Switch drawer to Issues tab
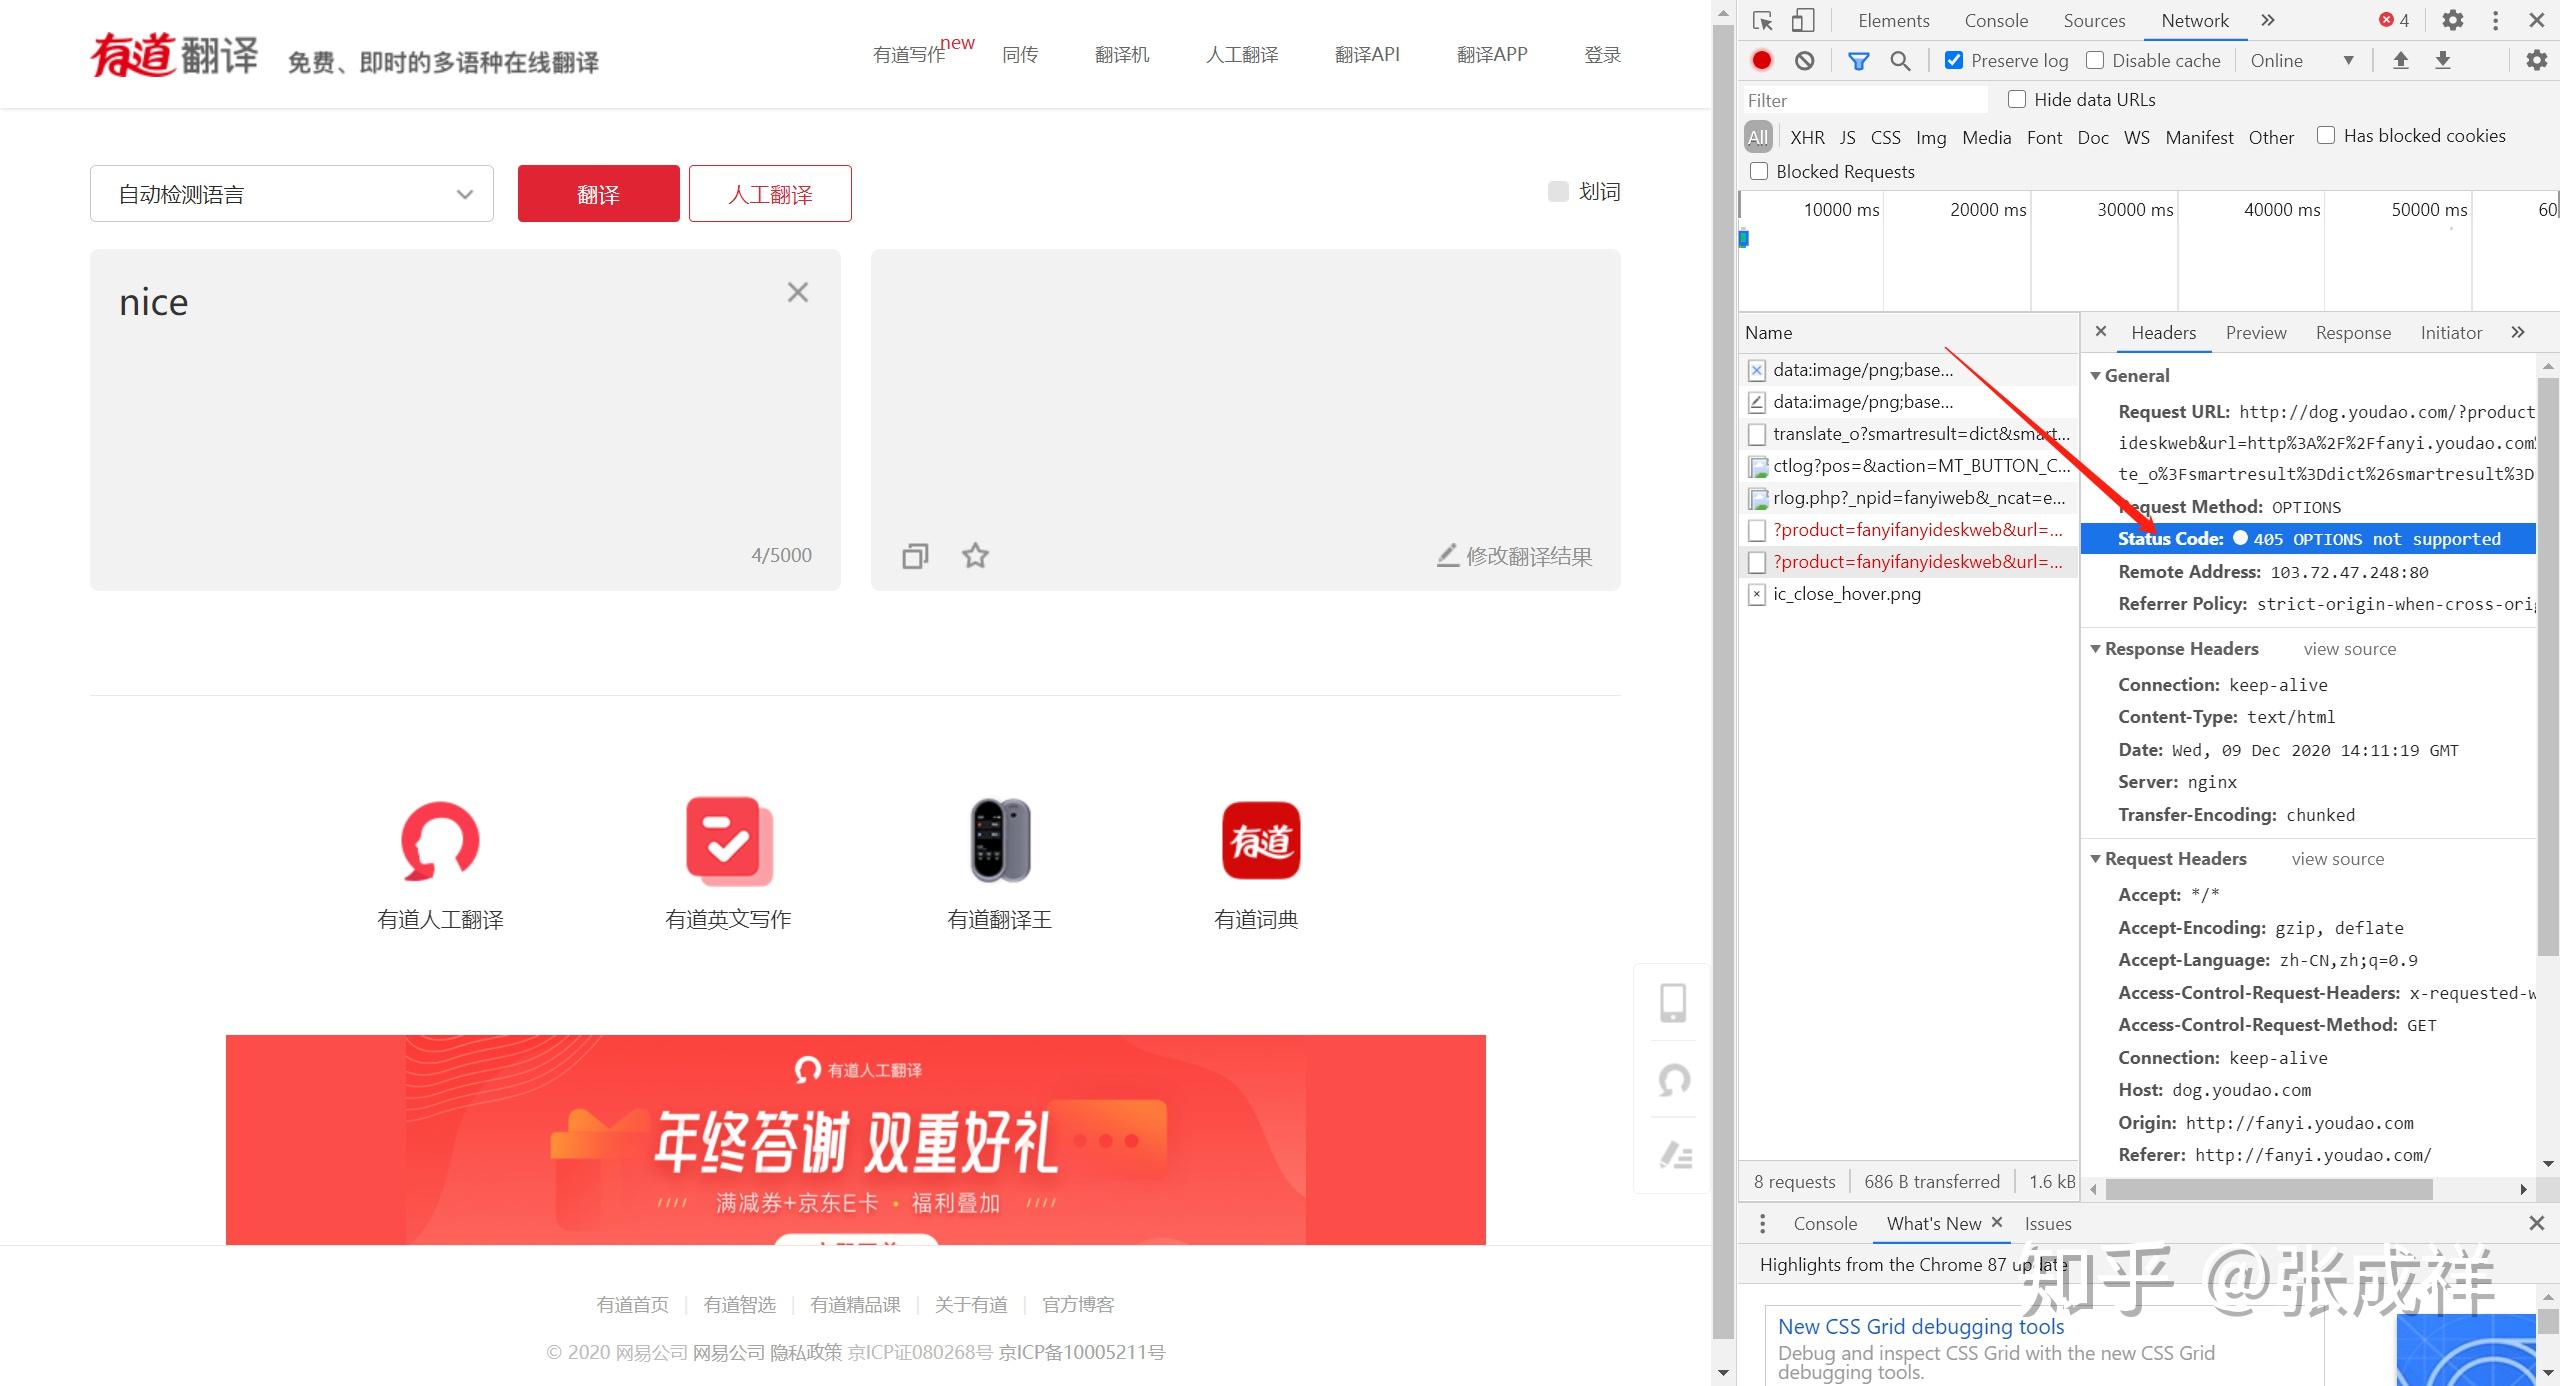The height and width of the screenshot is (1386, 2560). (2048, 1224)
